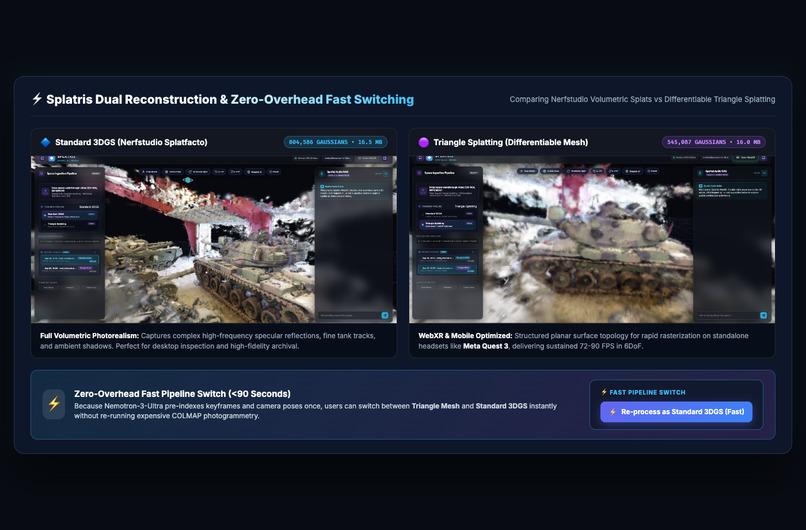Click the large lightning bolt icon beside Zero-Overhead heading

point(54,404)
